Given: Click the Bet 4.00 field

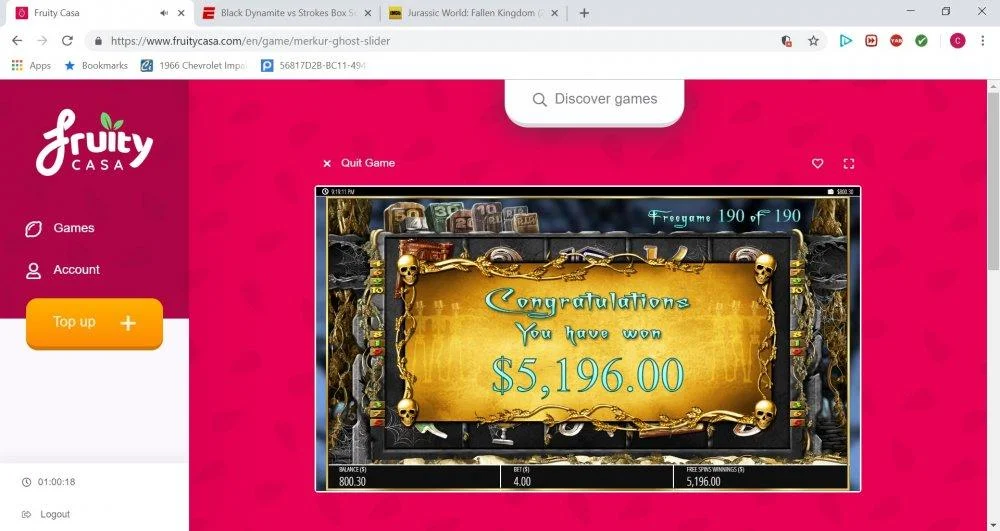Looking at the screenshot, I should pos(587,477).
